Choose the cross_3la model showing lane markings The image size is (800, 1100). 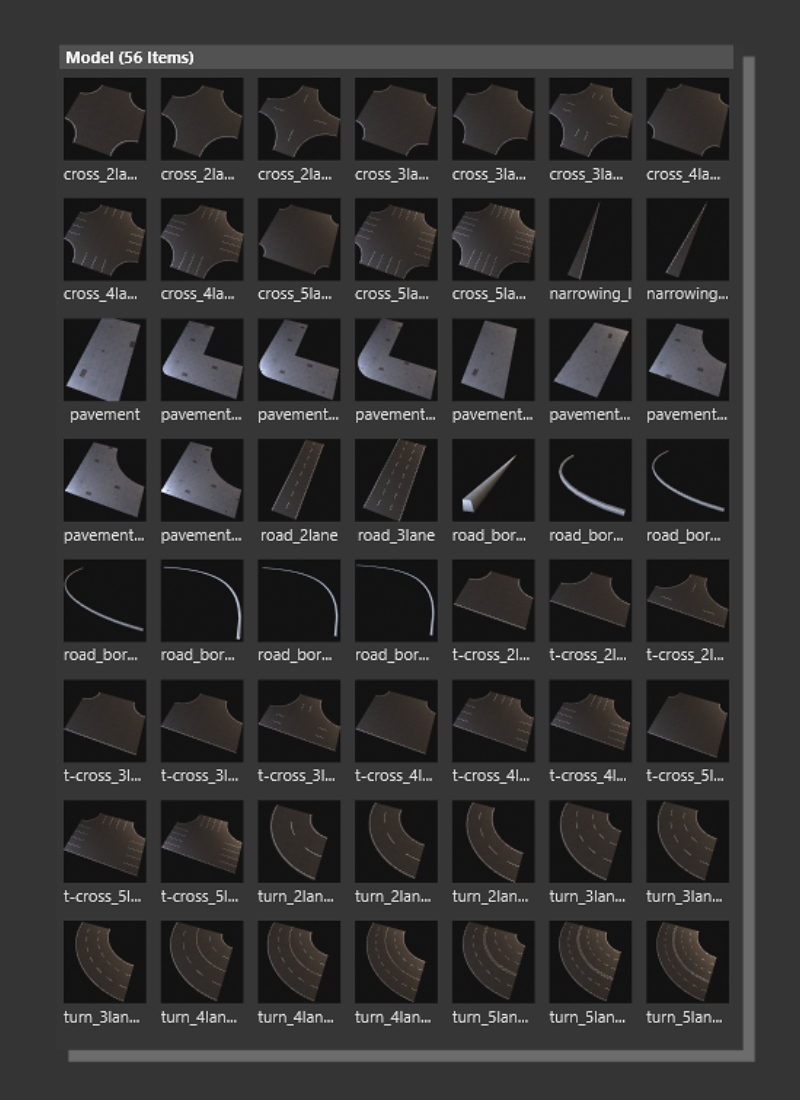click(x=590, y=119)
